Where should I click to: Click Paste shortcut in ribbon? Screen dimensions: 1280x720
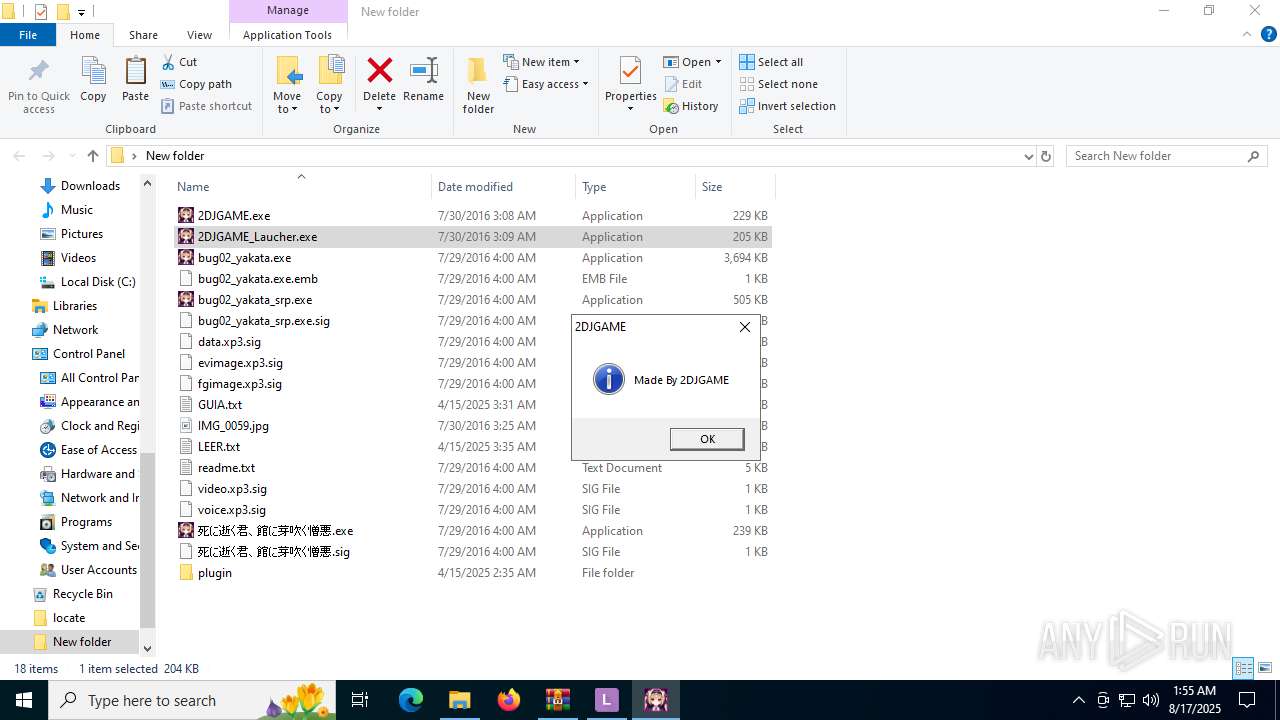207,106
